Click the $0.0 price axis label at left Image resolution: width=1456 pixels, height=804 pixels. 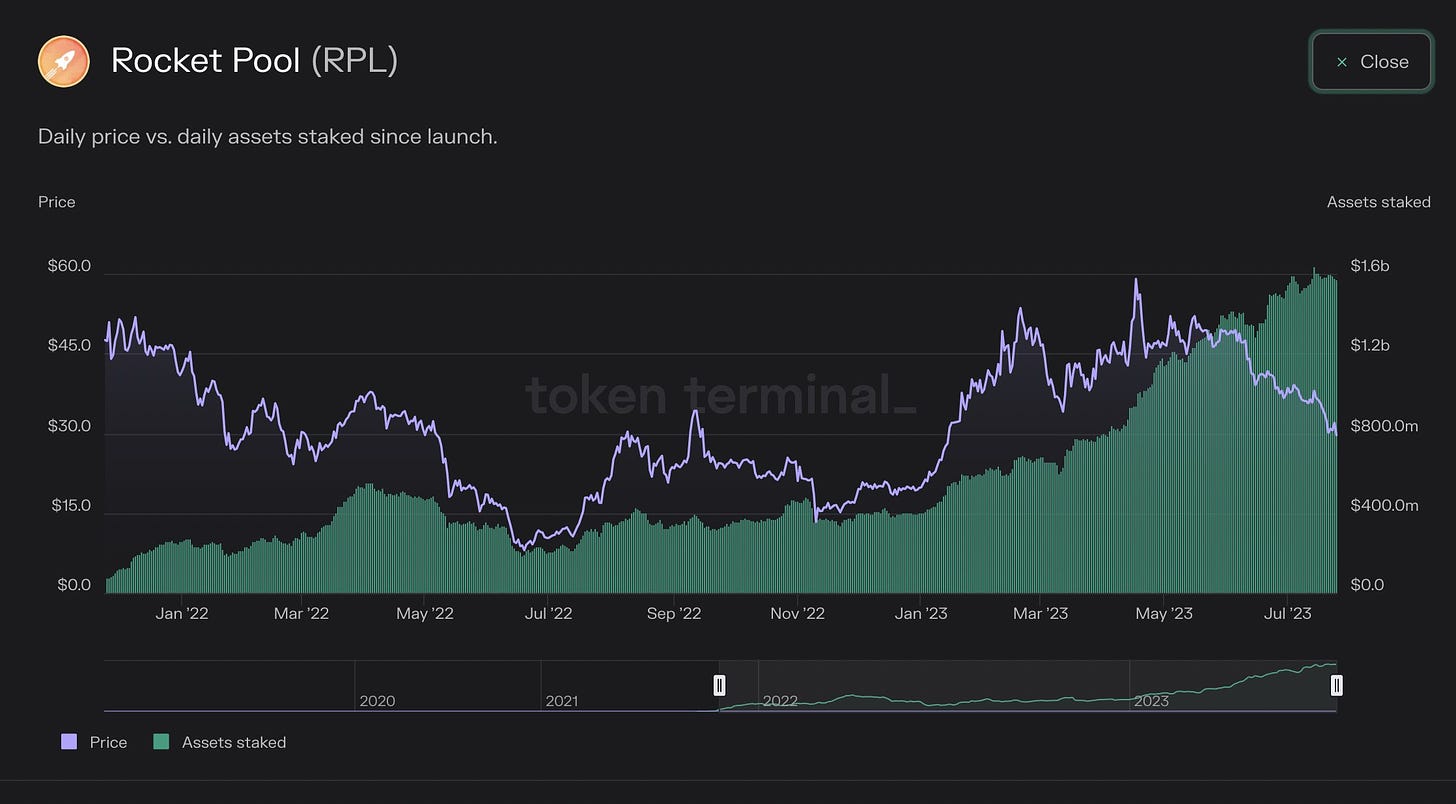click(73, 585)
